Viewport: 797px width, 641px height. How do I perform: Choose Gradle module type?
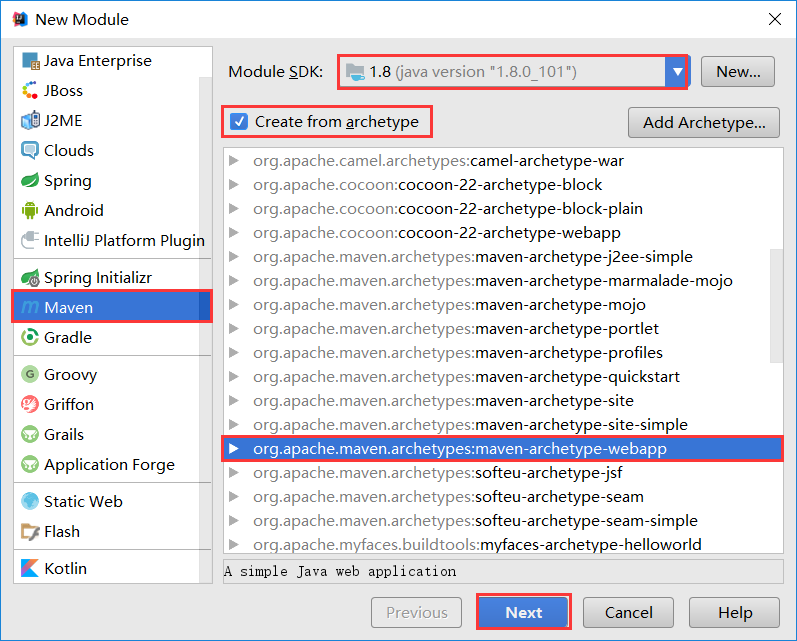click(x=107, y=337)
